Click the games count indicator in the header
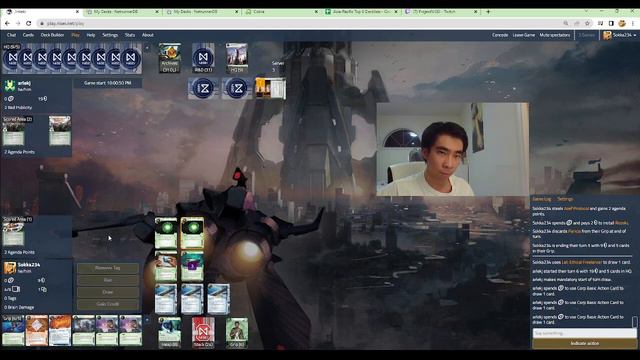Viewport: 640px width, 360px height. click(587, 35)
